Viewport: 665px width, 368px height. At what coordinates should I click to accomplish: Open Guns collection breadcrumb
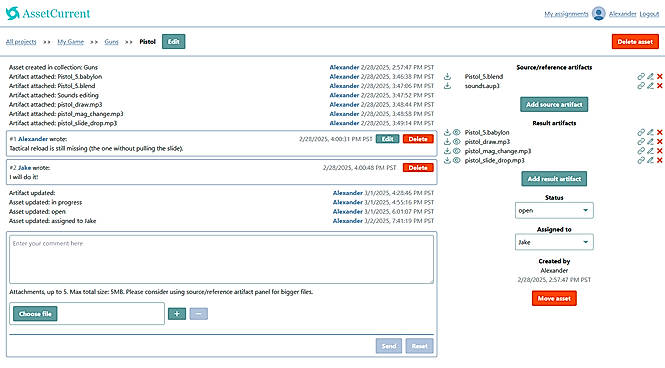(112, 42)
